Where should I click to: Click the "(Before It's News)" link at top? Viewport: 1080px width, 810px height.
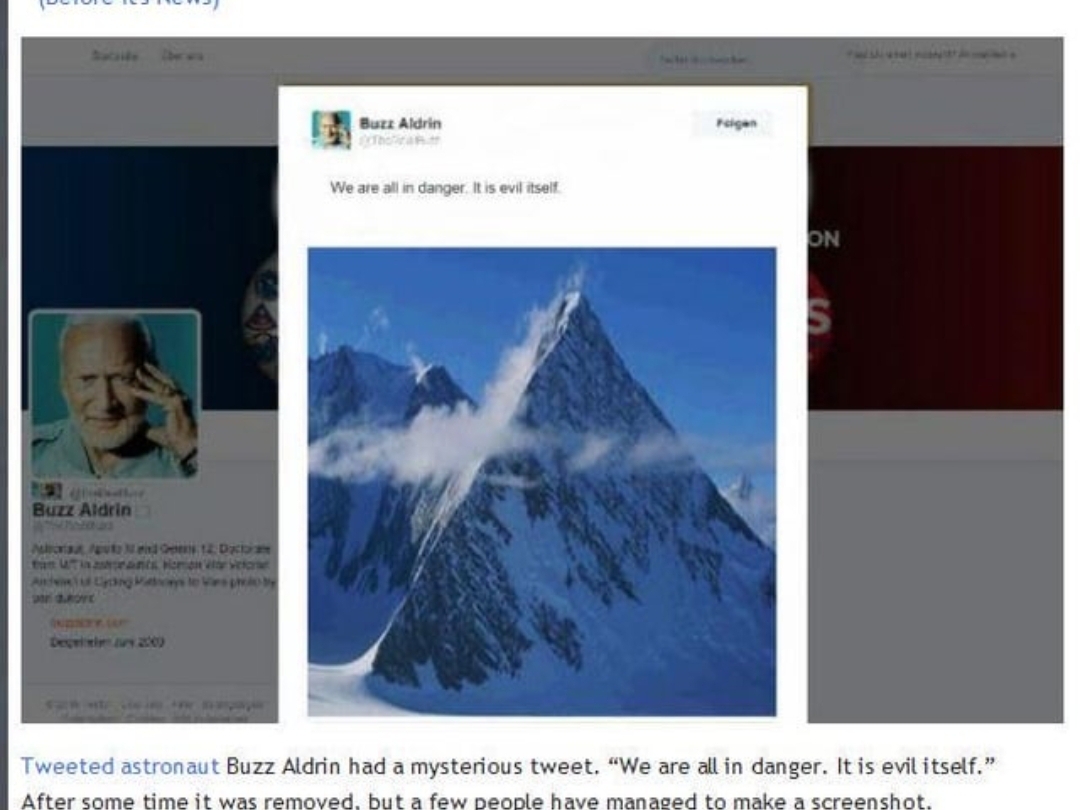[129, 3]
